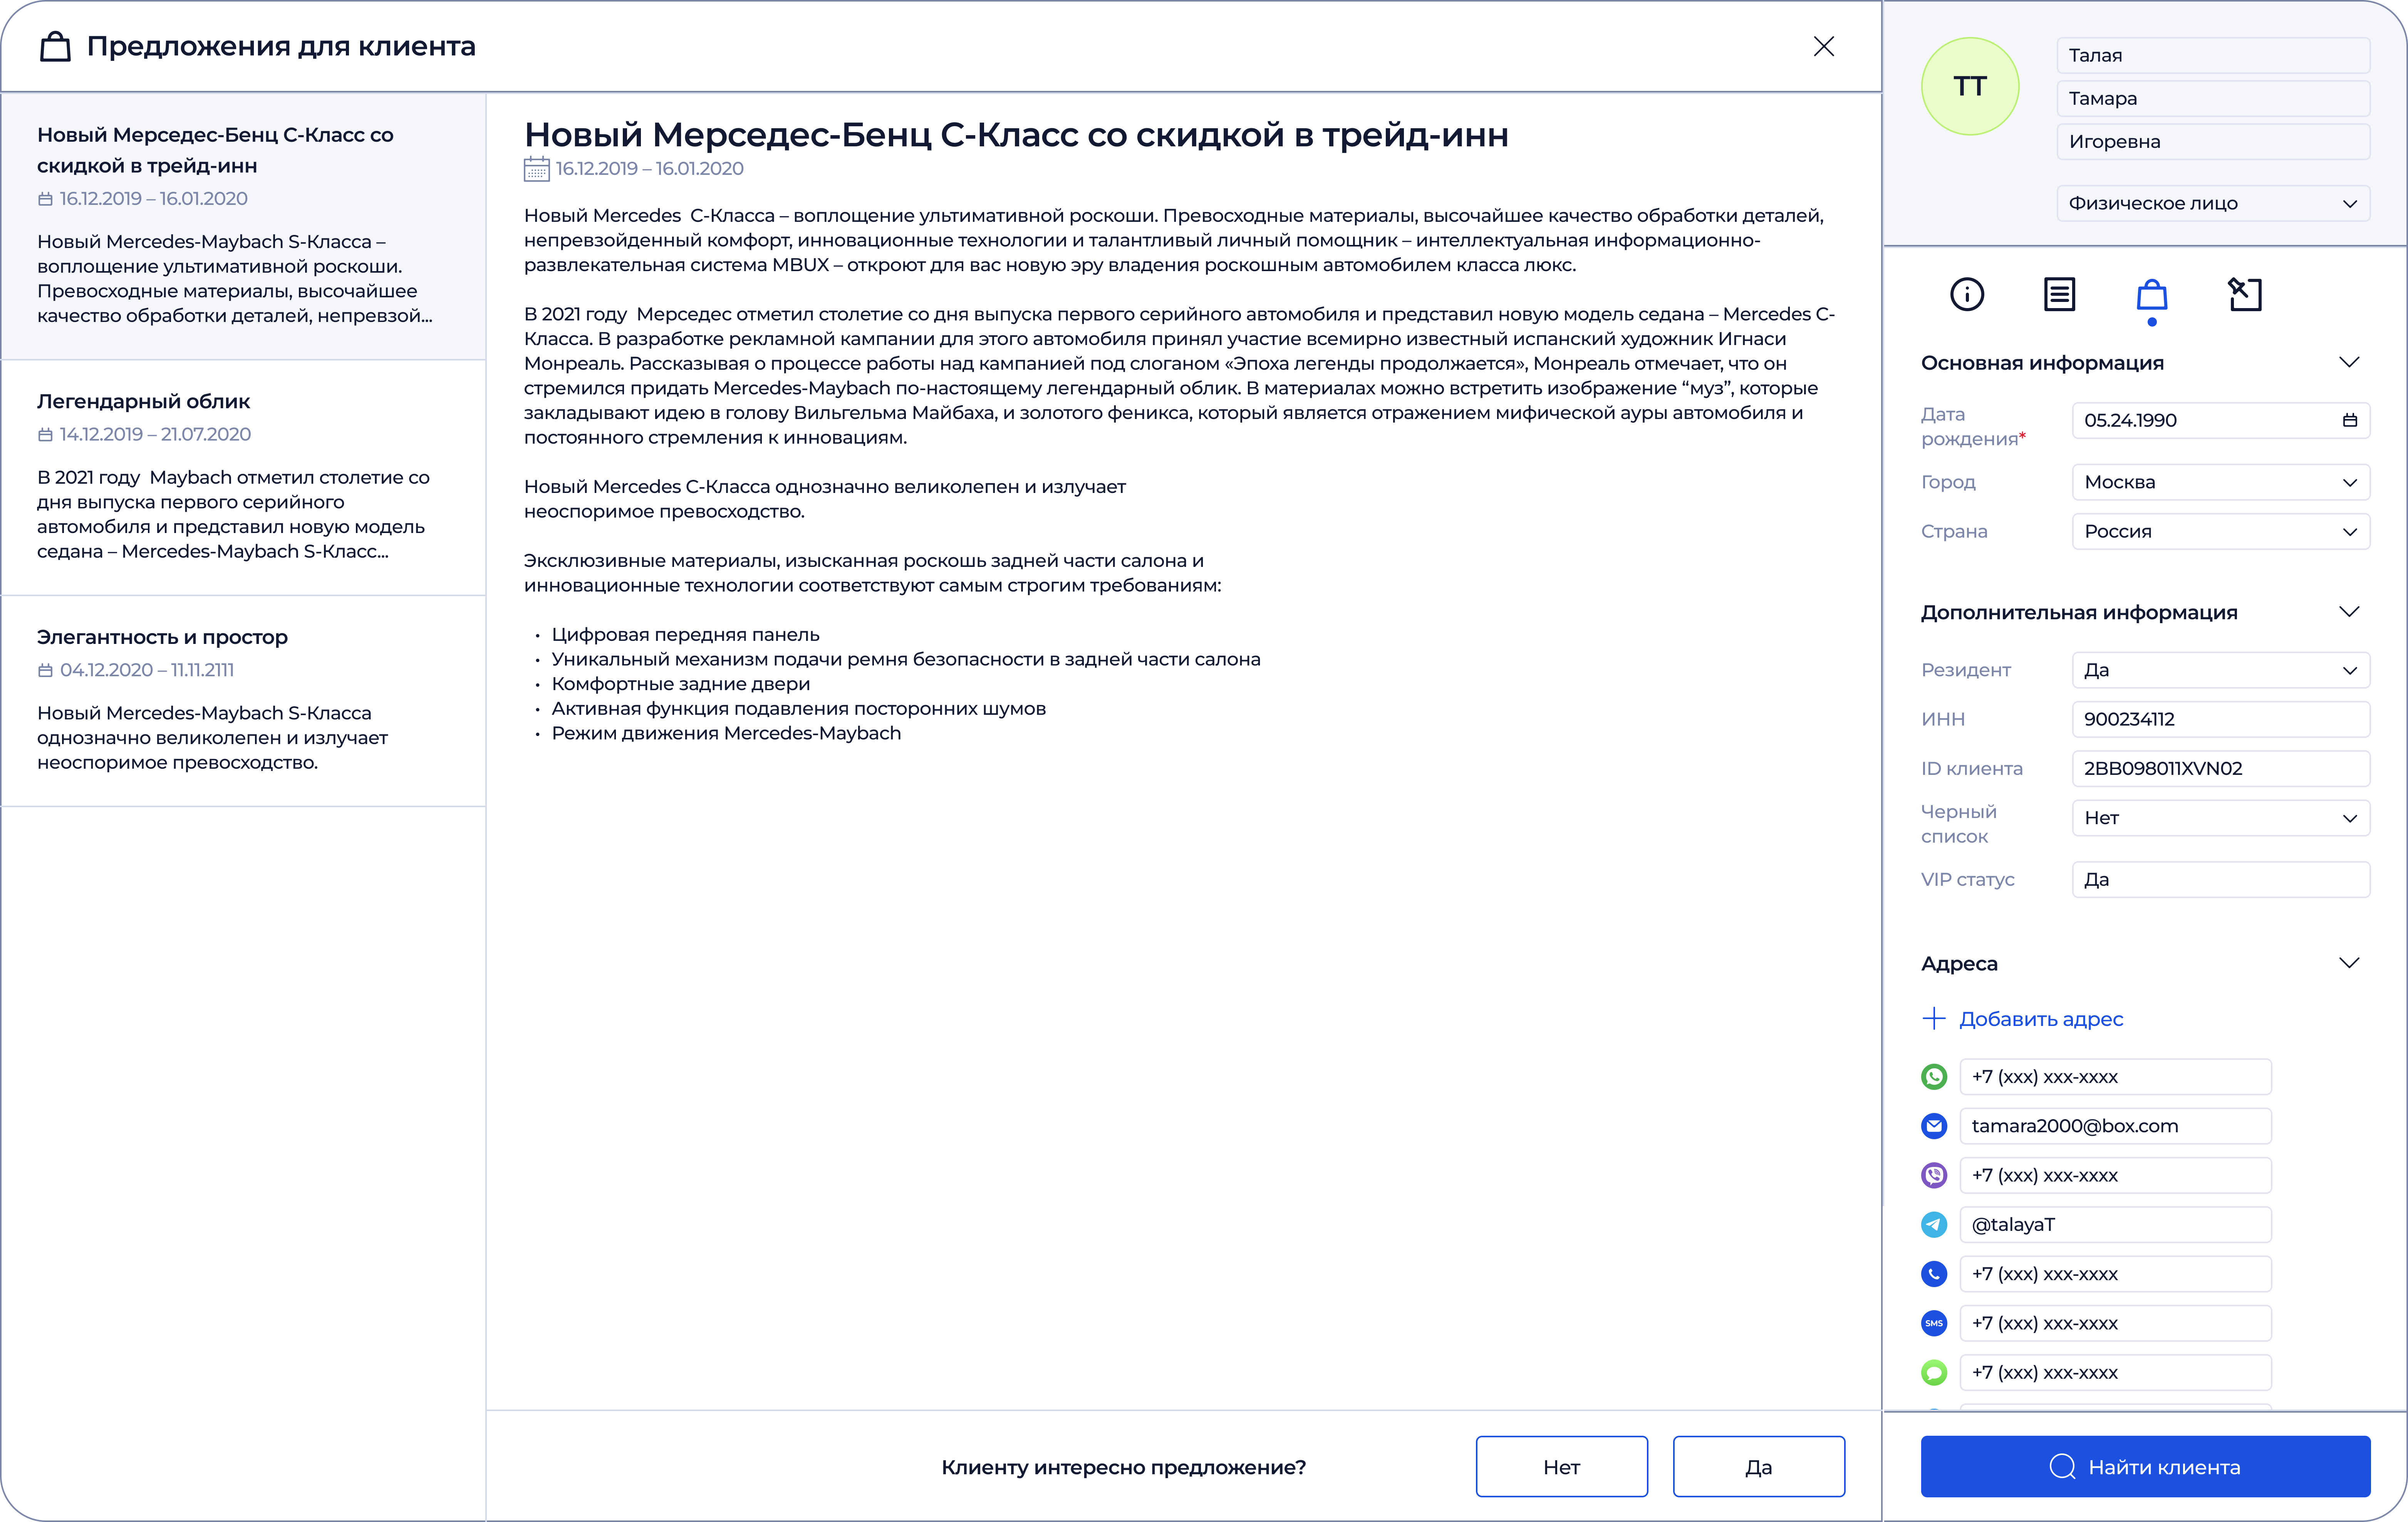Click the email contact icon

click(1934, 1126)
